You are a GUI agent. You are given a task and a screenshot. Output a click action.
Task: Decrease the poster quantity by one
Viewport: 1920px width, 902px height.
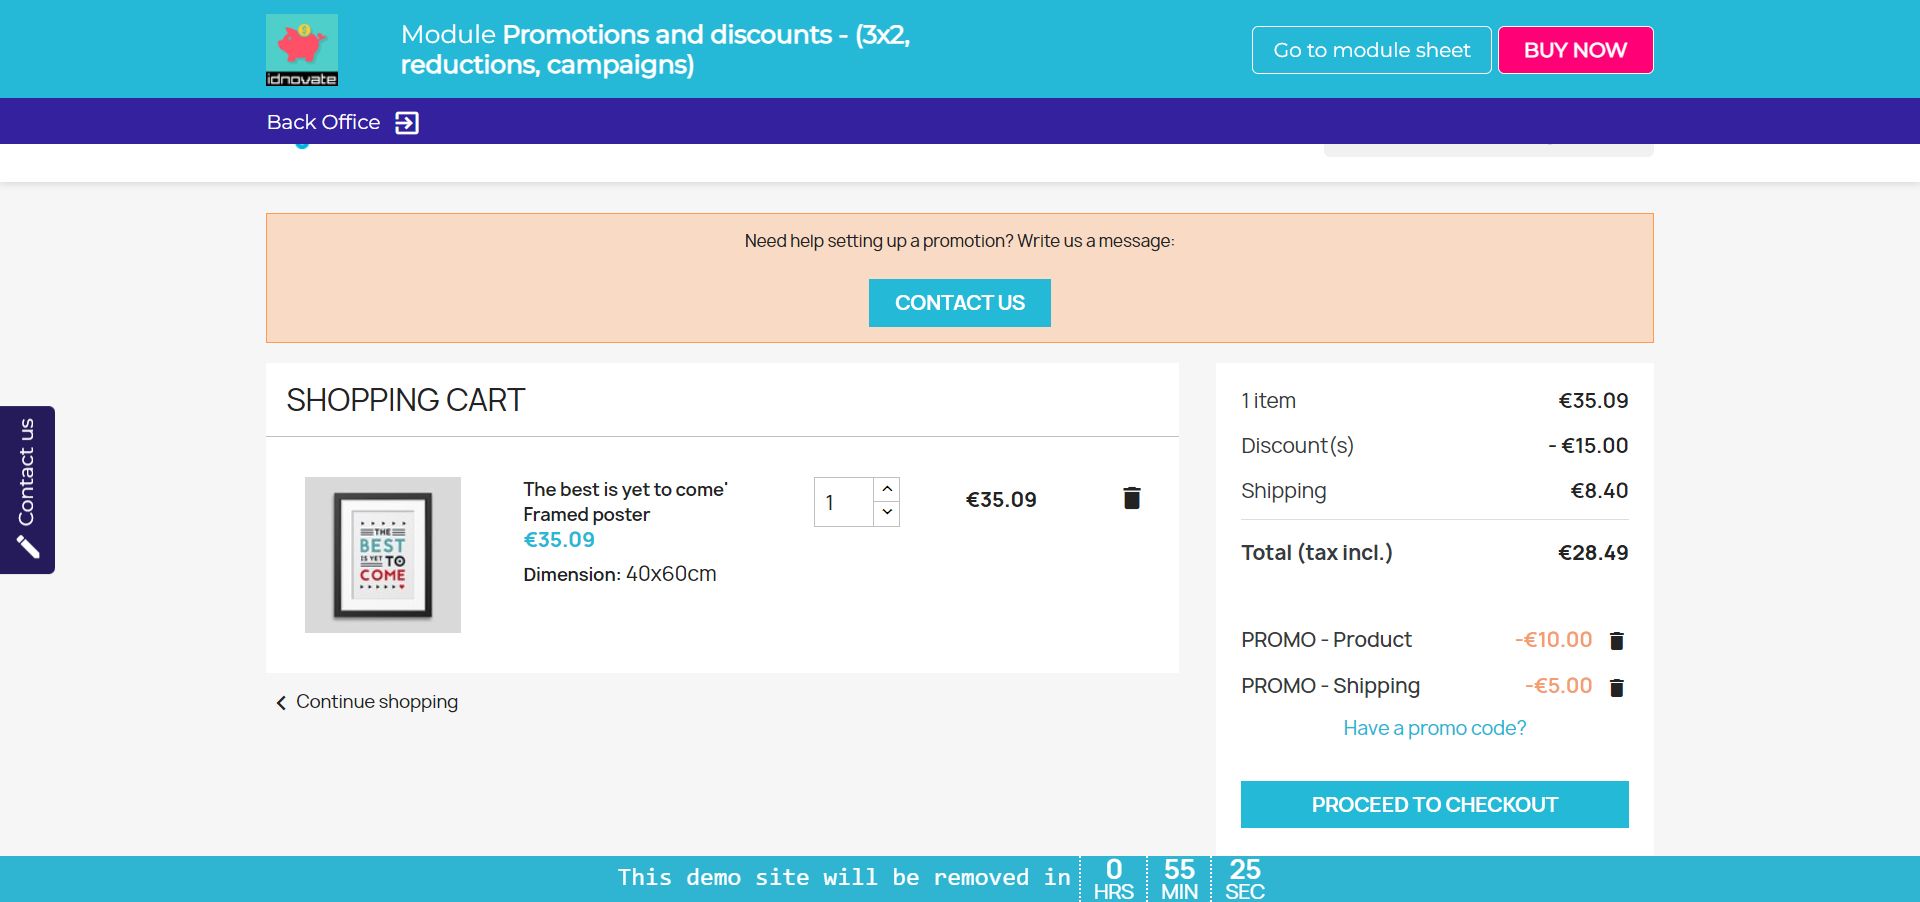point(887,513)
